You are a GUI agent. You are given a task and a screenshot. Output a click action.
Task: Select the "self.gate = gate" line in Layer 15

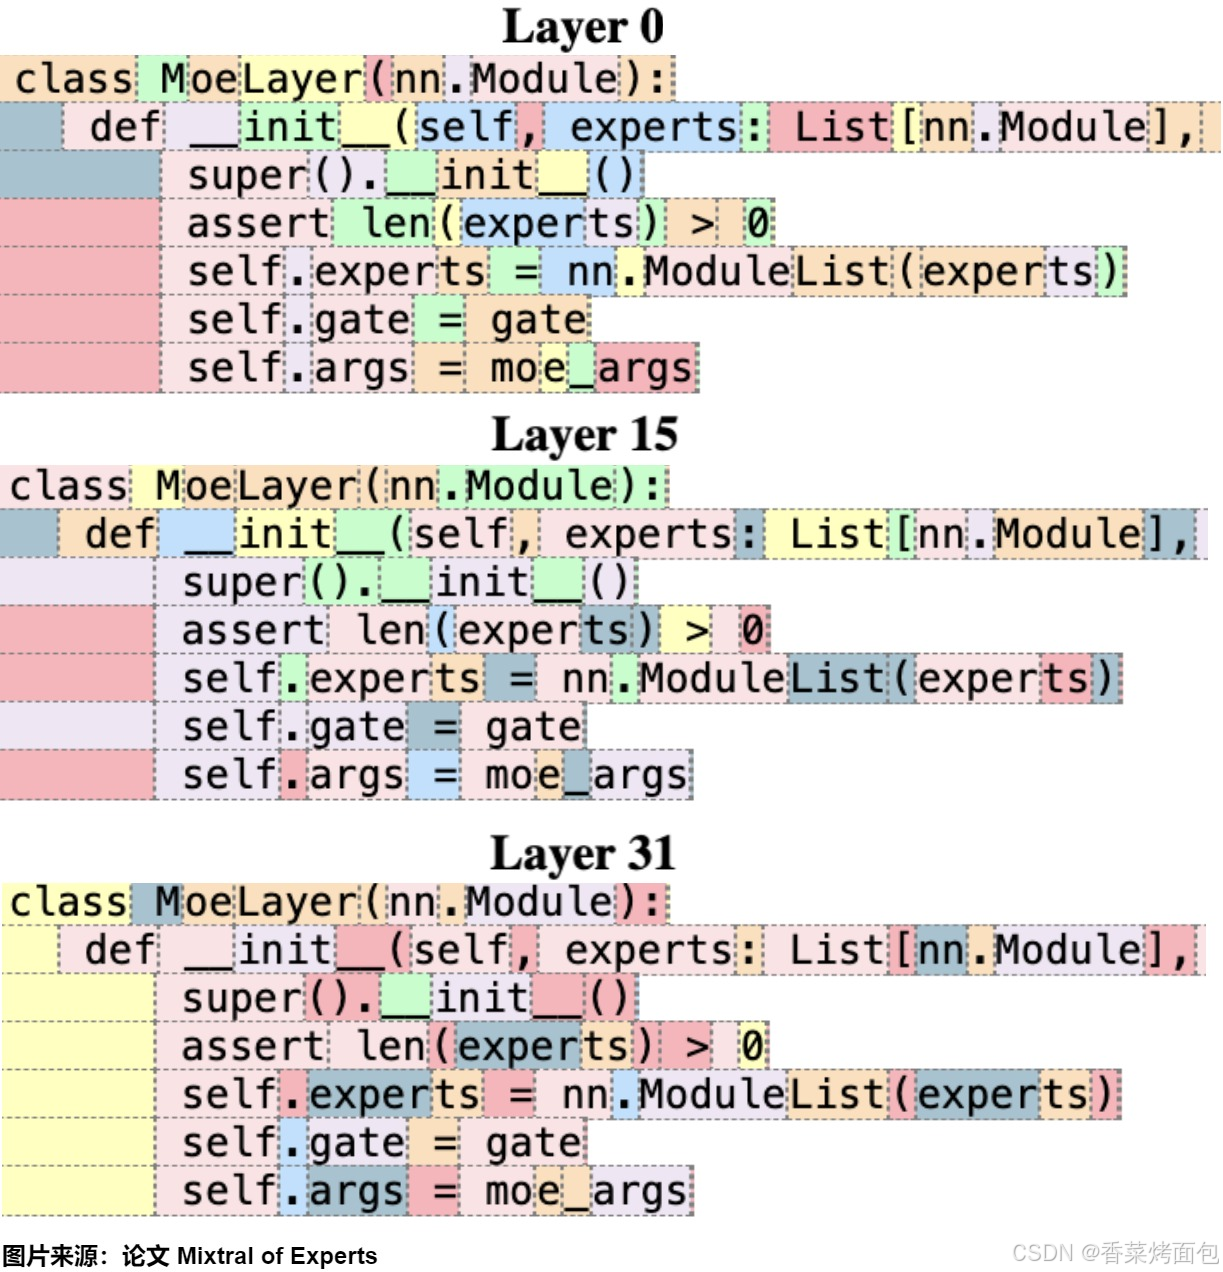(x=293, y=726)
